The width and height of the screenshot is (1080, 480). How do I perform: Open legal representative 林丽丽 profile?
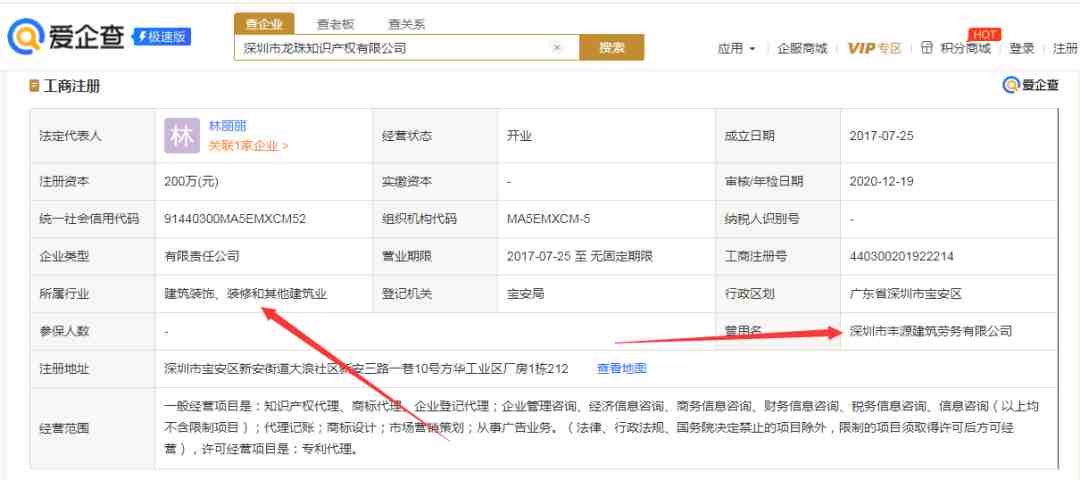coord(227,126)
